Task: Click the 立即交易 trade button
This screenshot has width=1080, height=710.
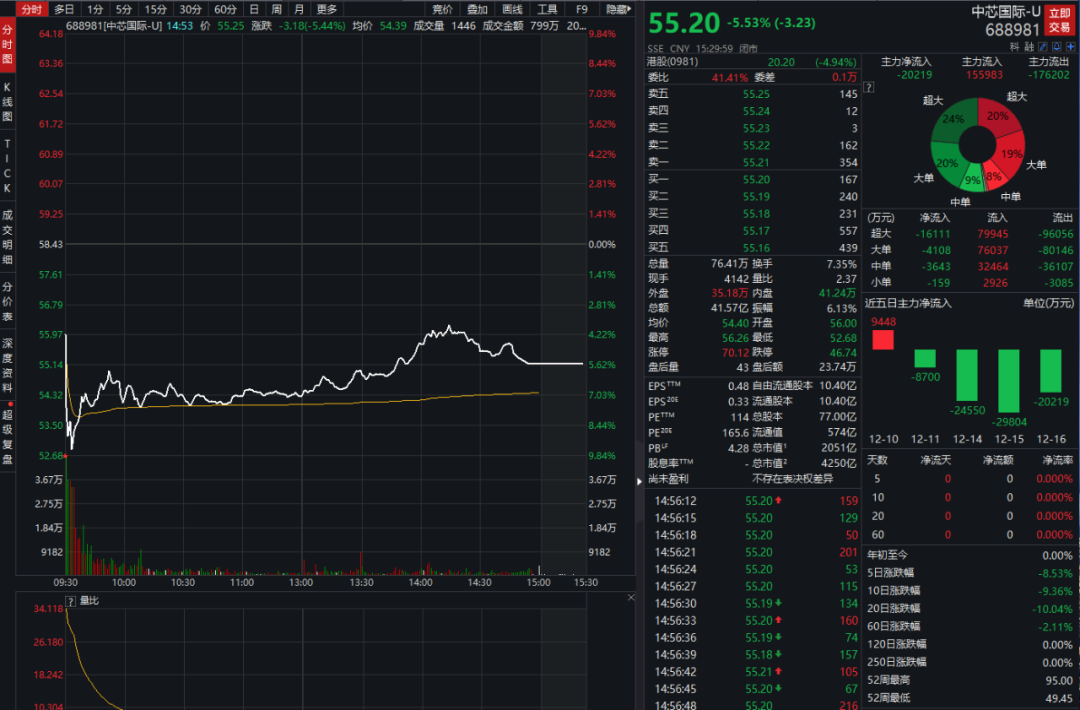Action: [1058, 21]
